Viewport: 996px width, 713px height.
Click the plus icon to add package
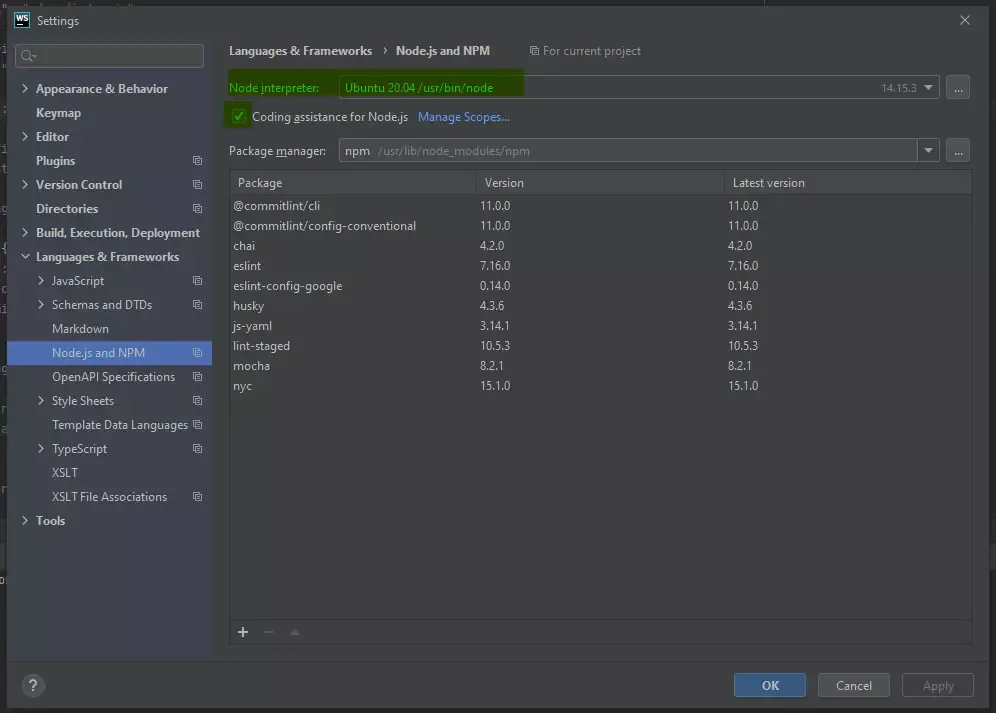pos(243,632)
